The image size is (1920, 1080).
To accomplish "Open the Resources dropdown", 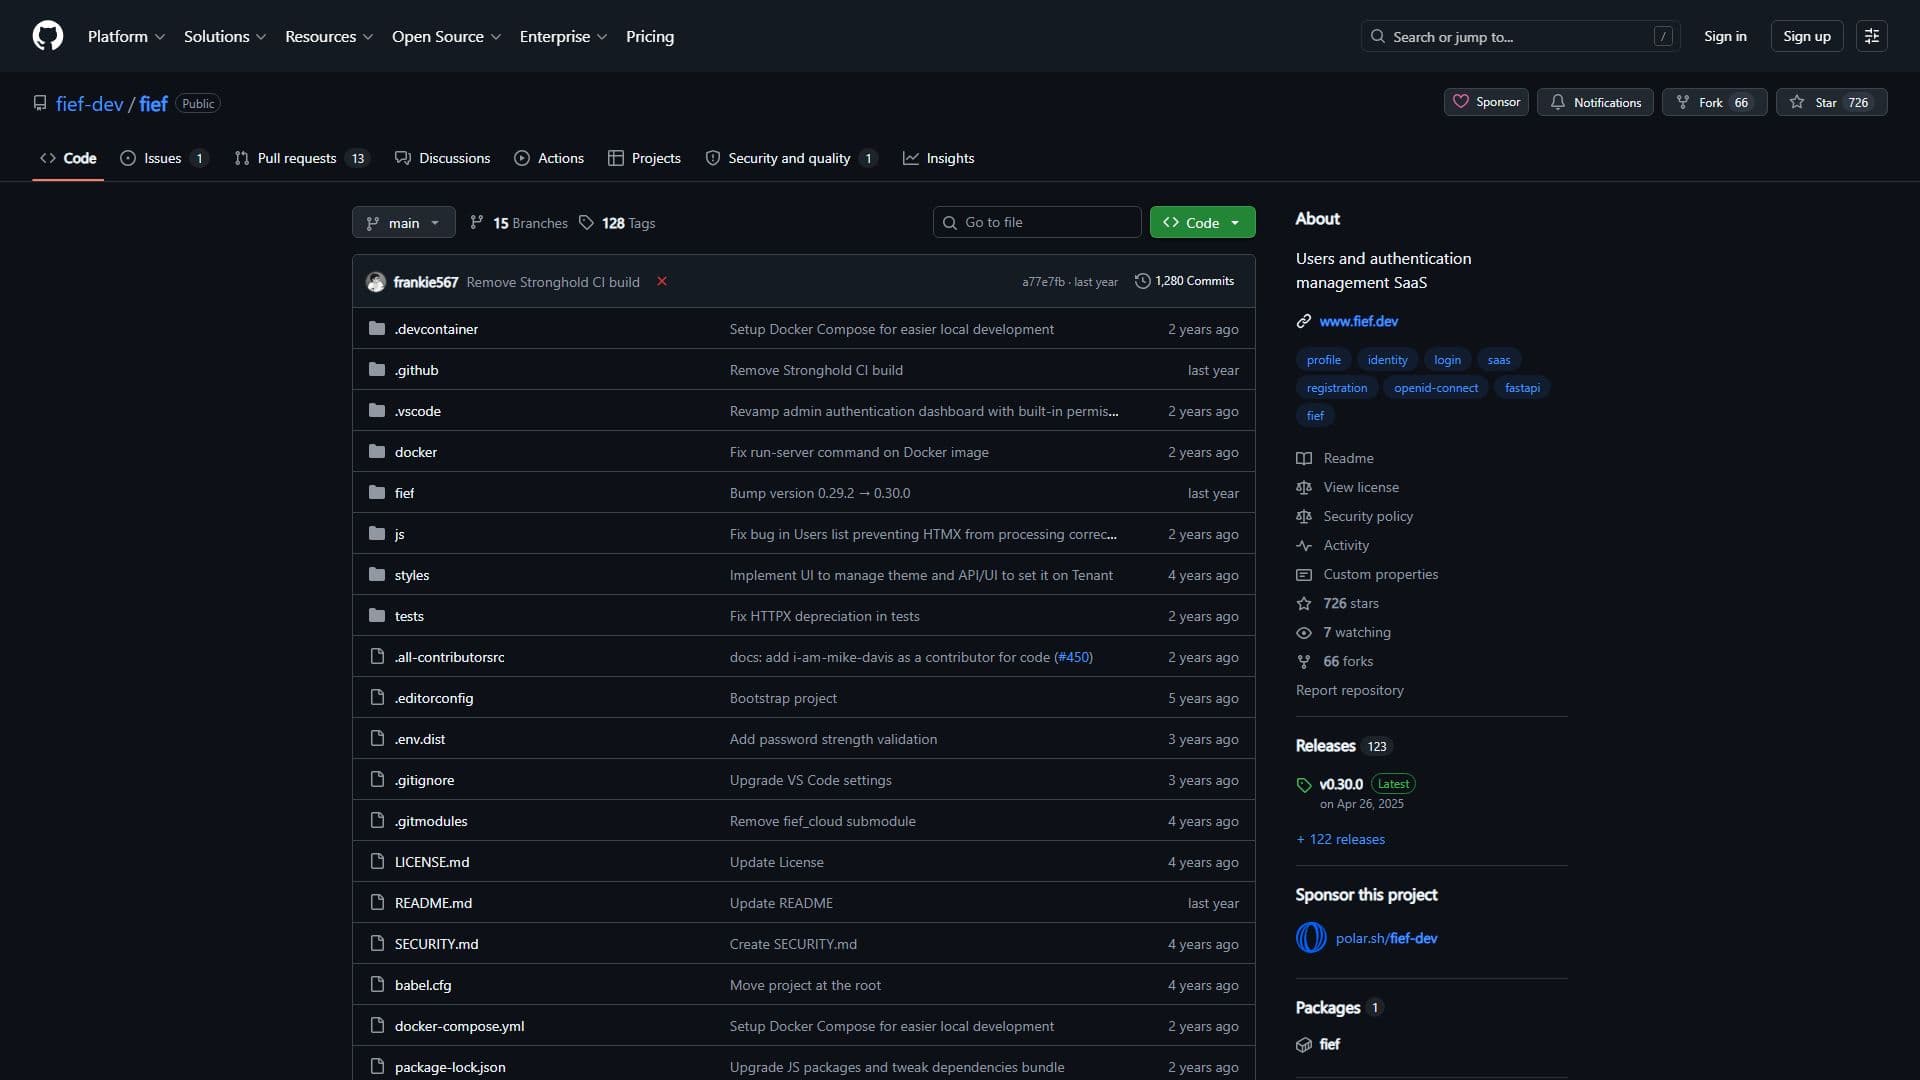I will click(x=329, y=36).
